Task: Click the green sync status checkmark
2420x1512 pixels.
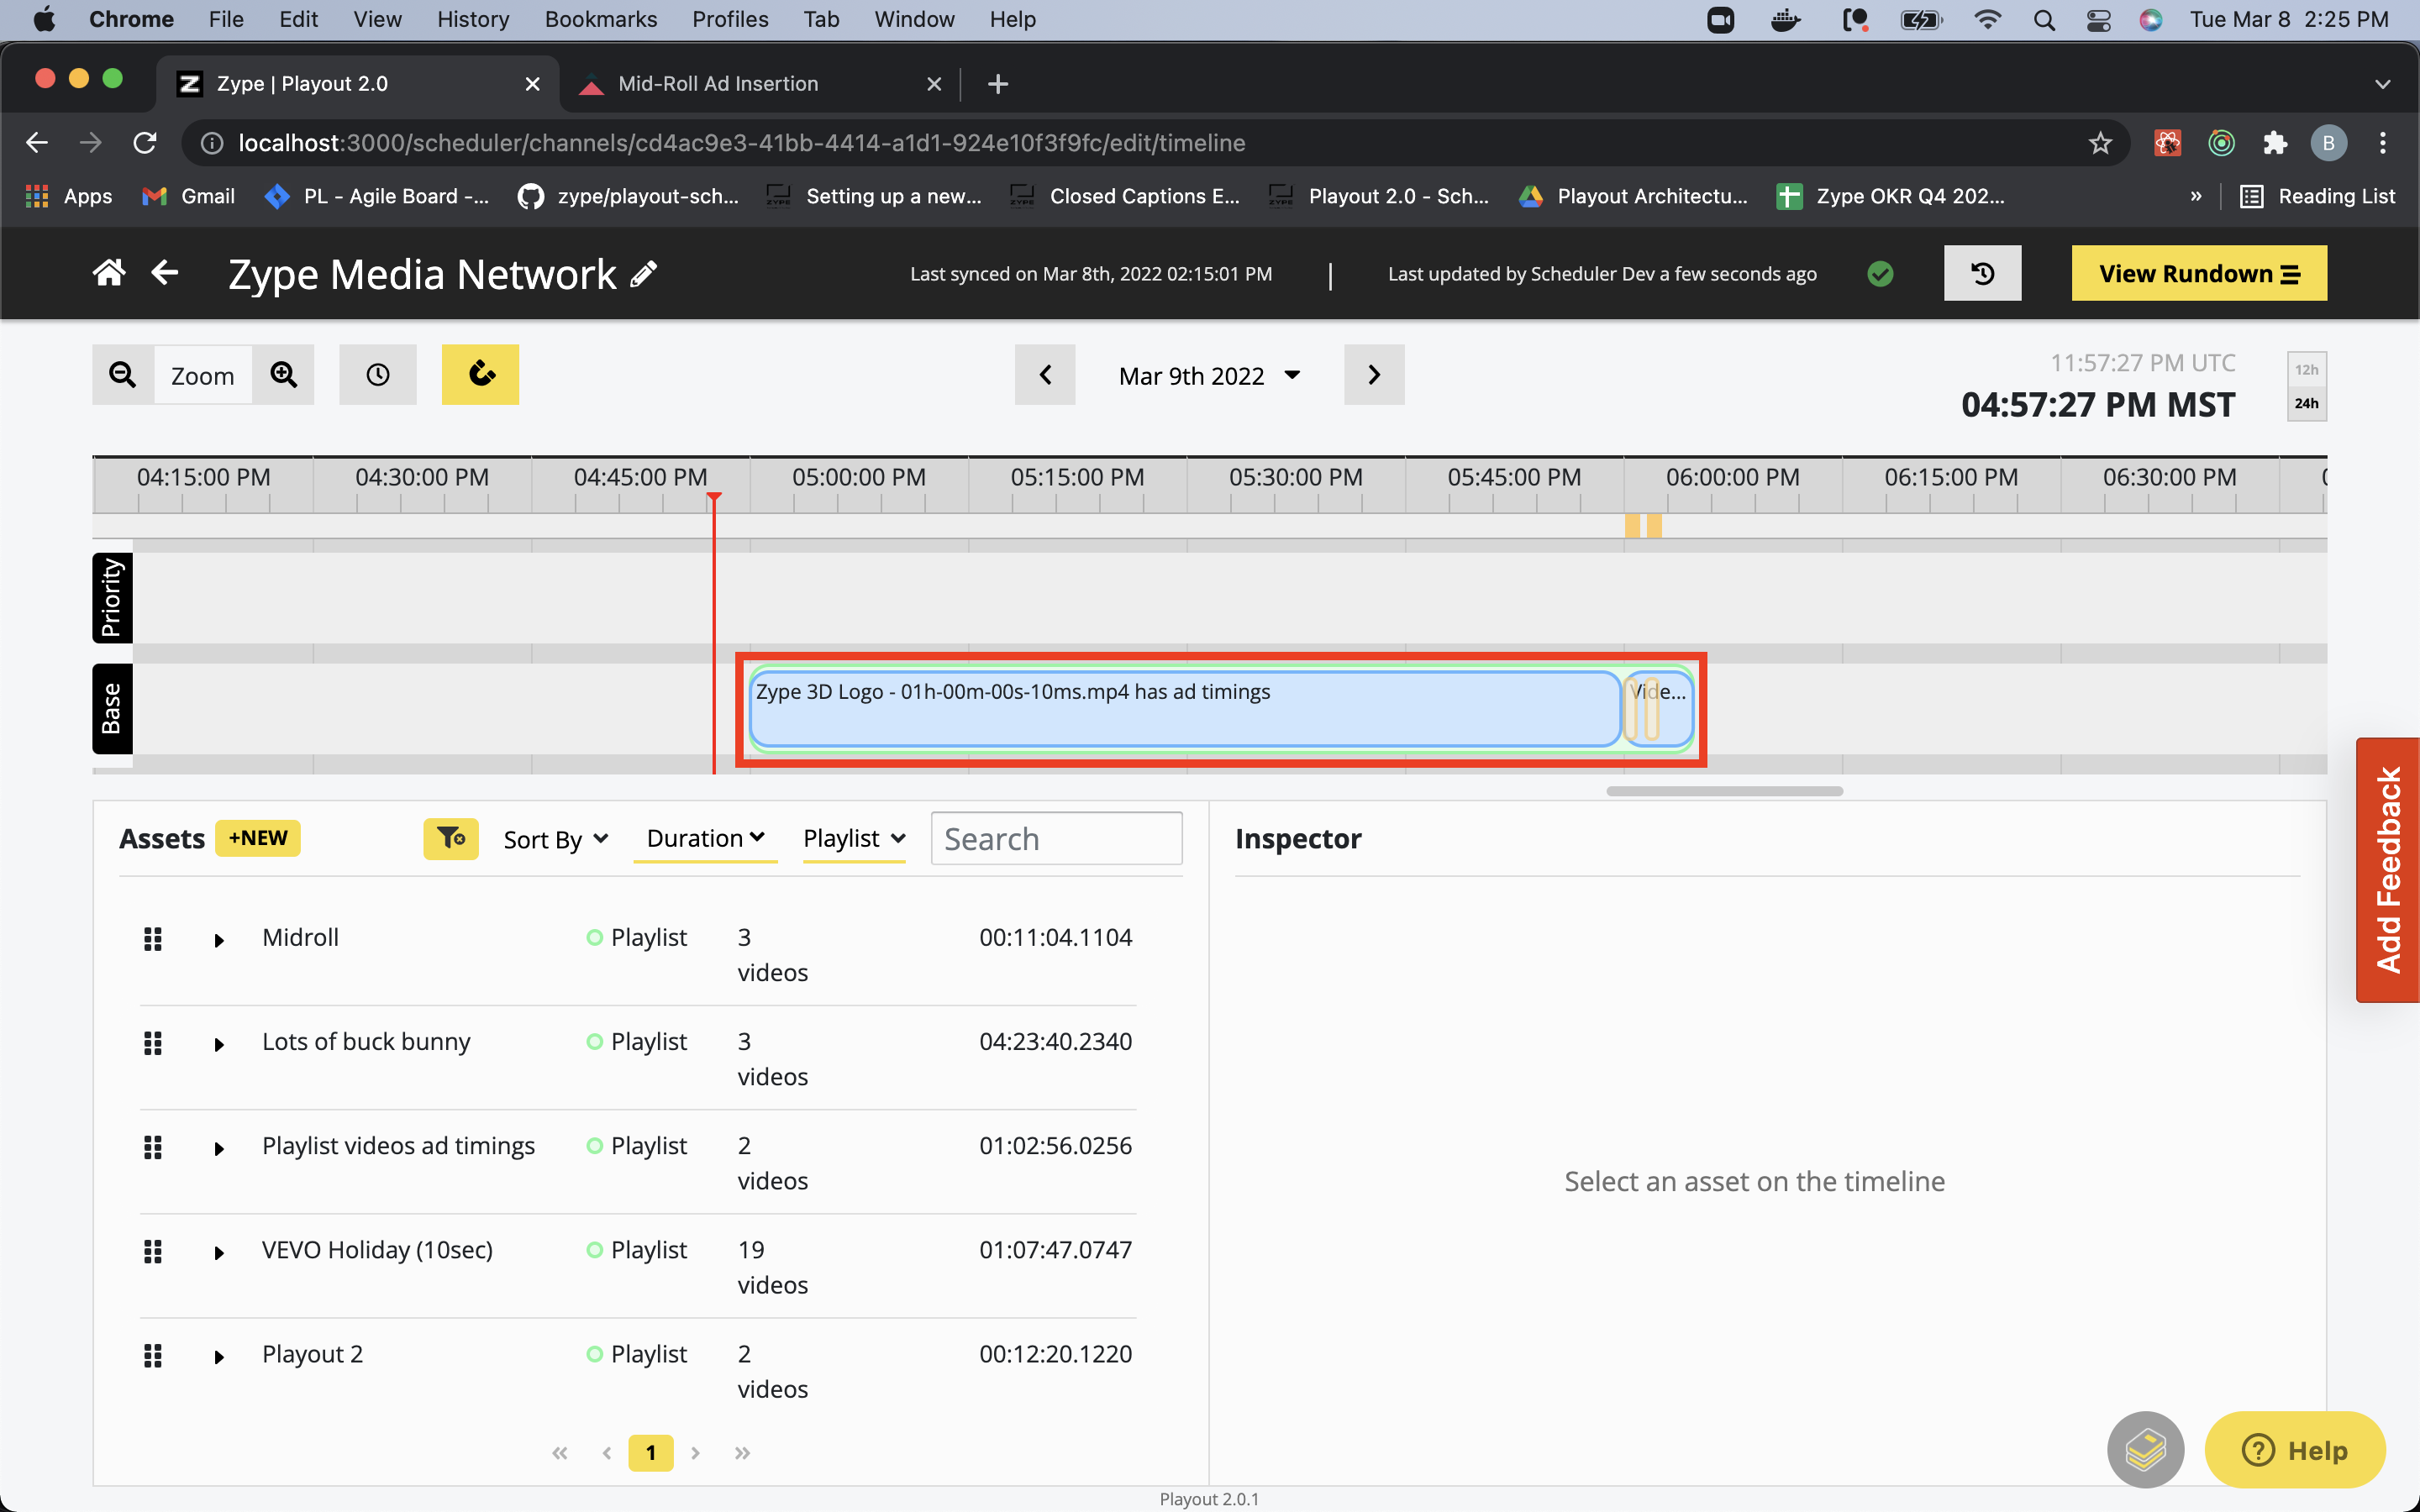Action: pos(1880,274)
